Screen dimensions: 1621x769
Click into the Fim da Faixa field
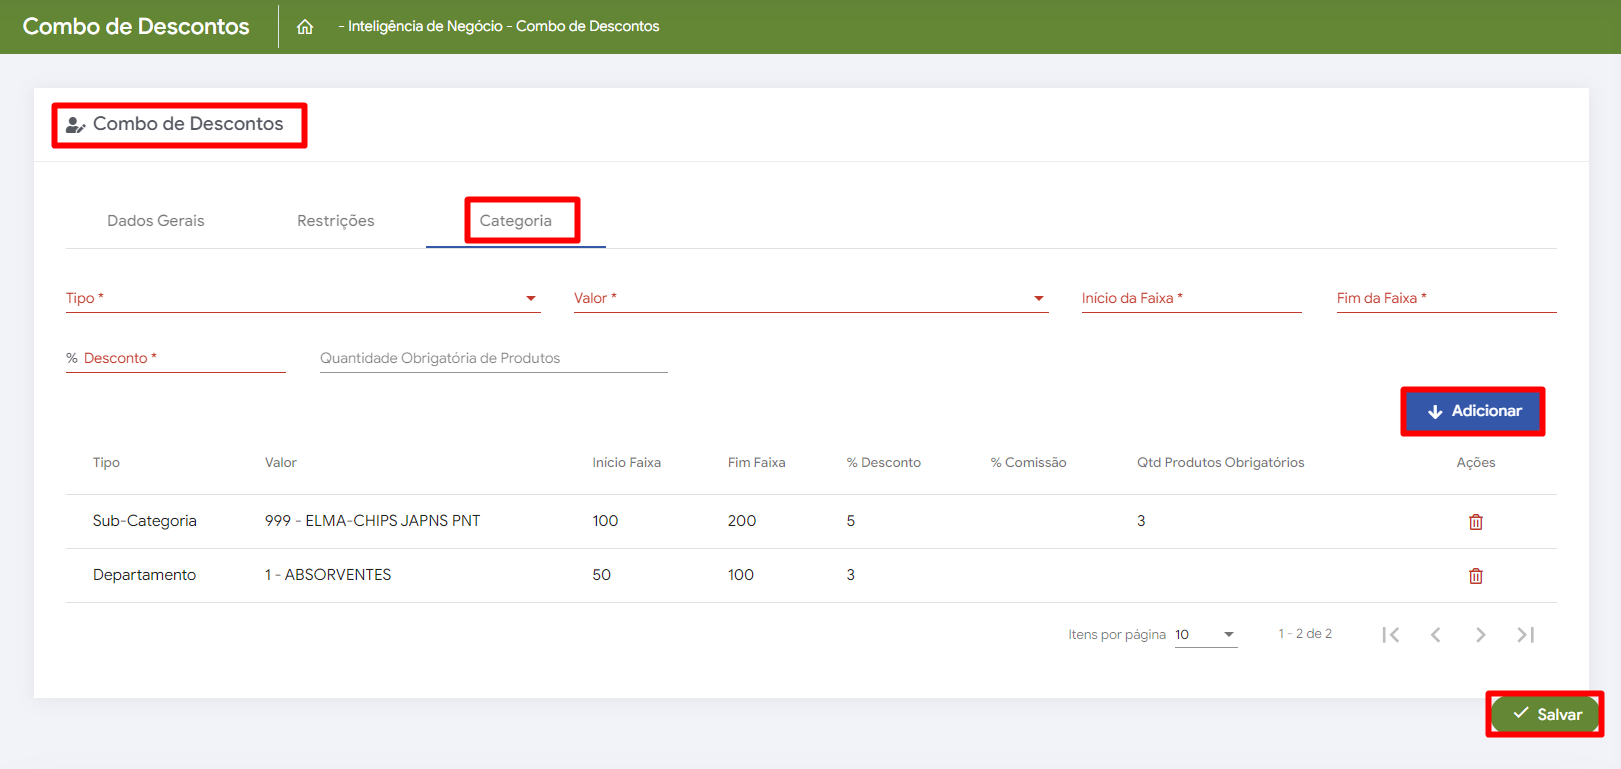coord(1446,298)
